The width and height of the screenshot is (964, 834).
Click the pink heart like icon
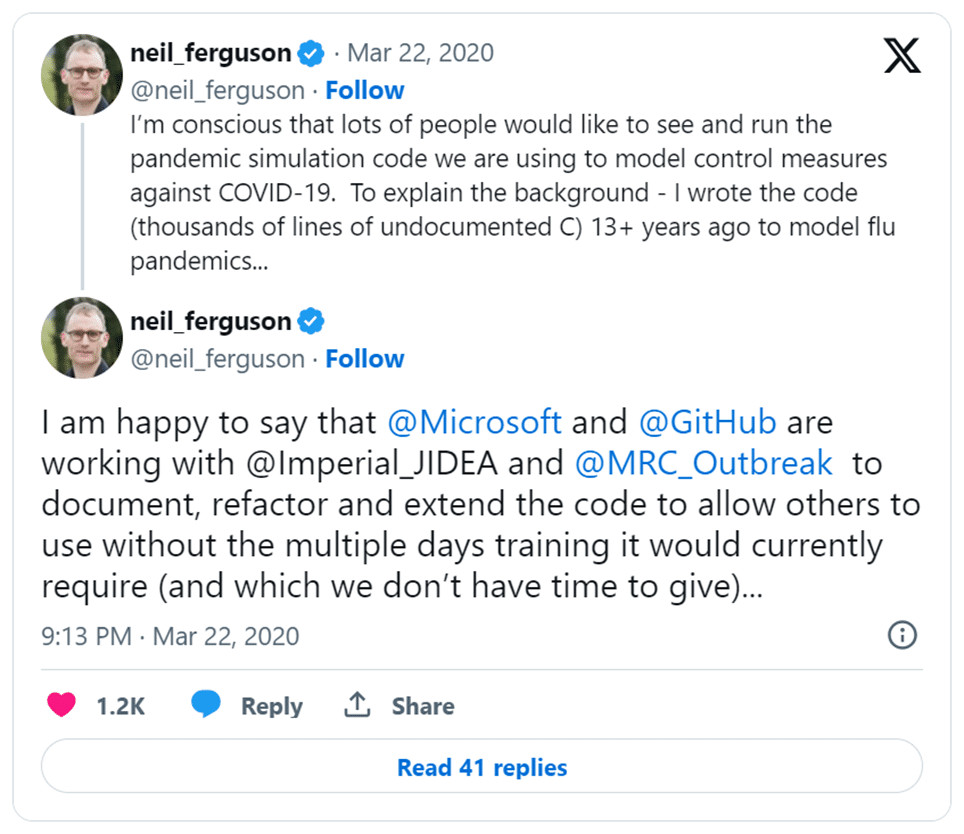click(61, 704)
